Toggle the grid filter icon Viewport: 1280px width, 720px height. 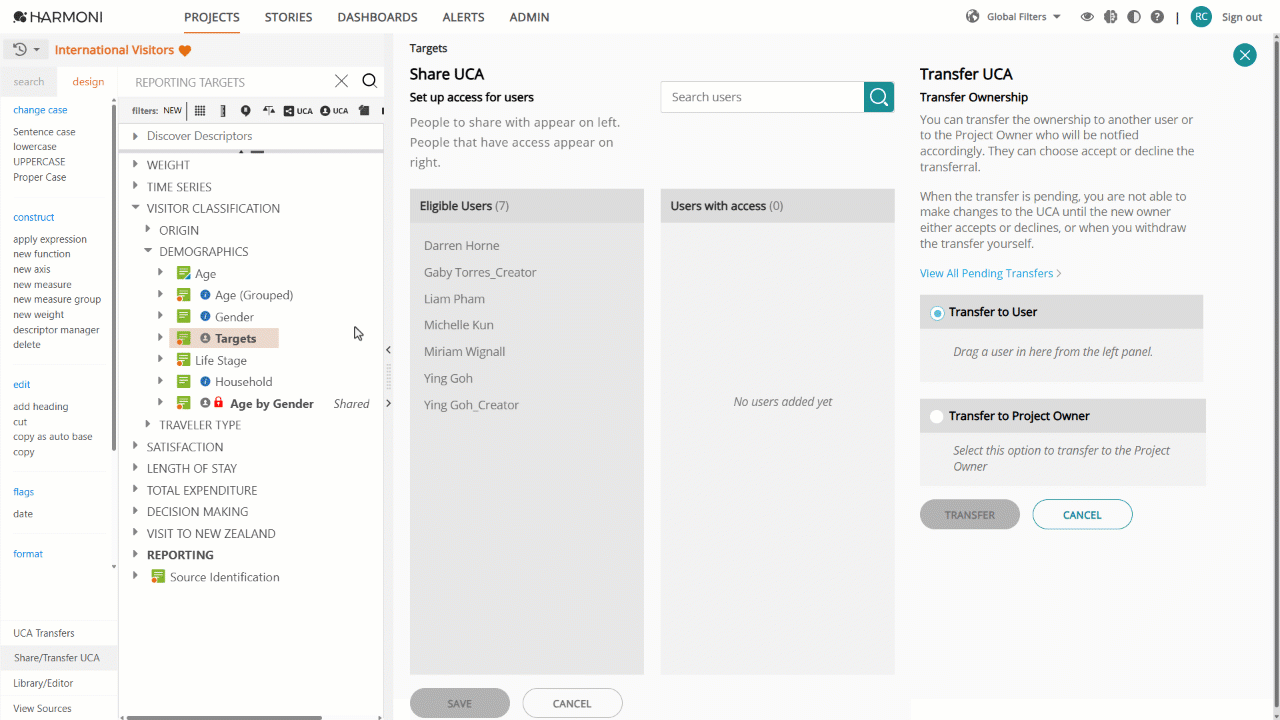(200, 111)
